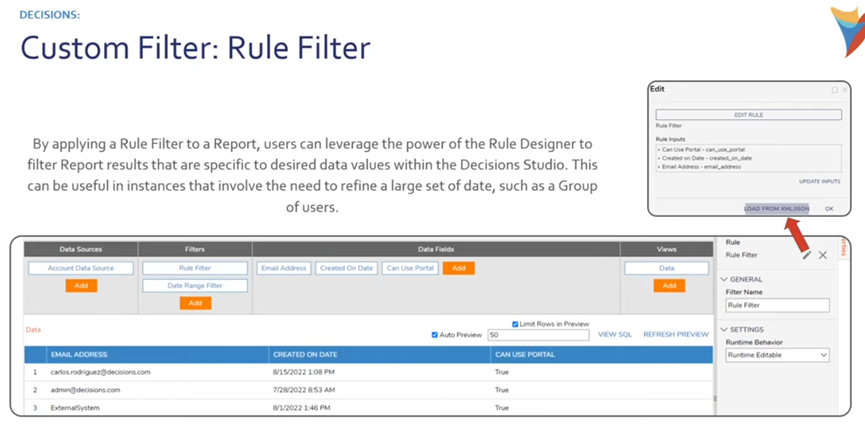This screenshot has width=865, height=426.
Task: Click Add under Data Sources
Action: (81, 286)
